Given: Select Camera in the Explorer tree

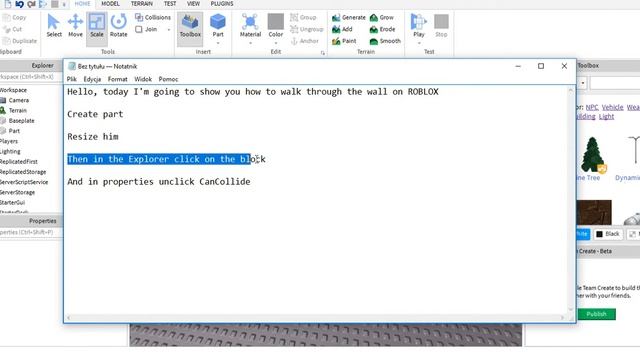Looking at the screenshot, I should pos(19,100).
